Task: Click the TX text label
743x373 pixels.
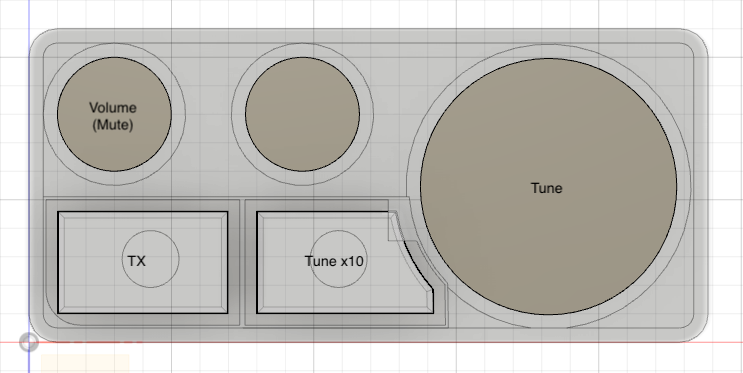Action: pyautogui.click(x=136, y=261)
